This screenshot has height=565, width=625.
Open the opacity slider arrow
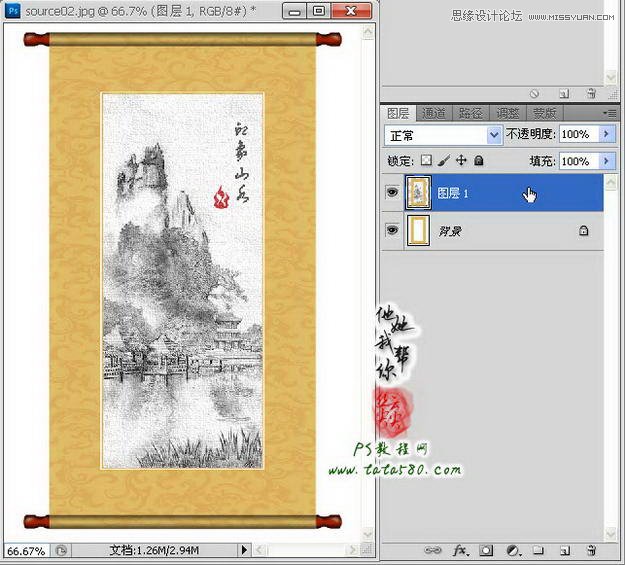click(x=607, y=134)
